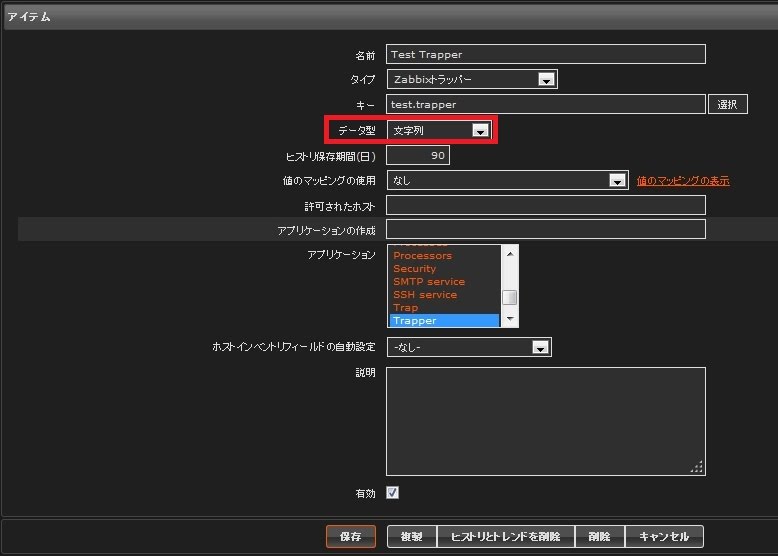Open the ホストインベントリフィールドの自動設定 dropdown
Viewport: 778px width, 556px height.
469,347
